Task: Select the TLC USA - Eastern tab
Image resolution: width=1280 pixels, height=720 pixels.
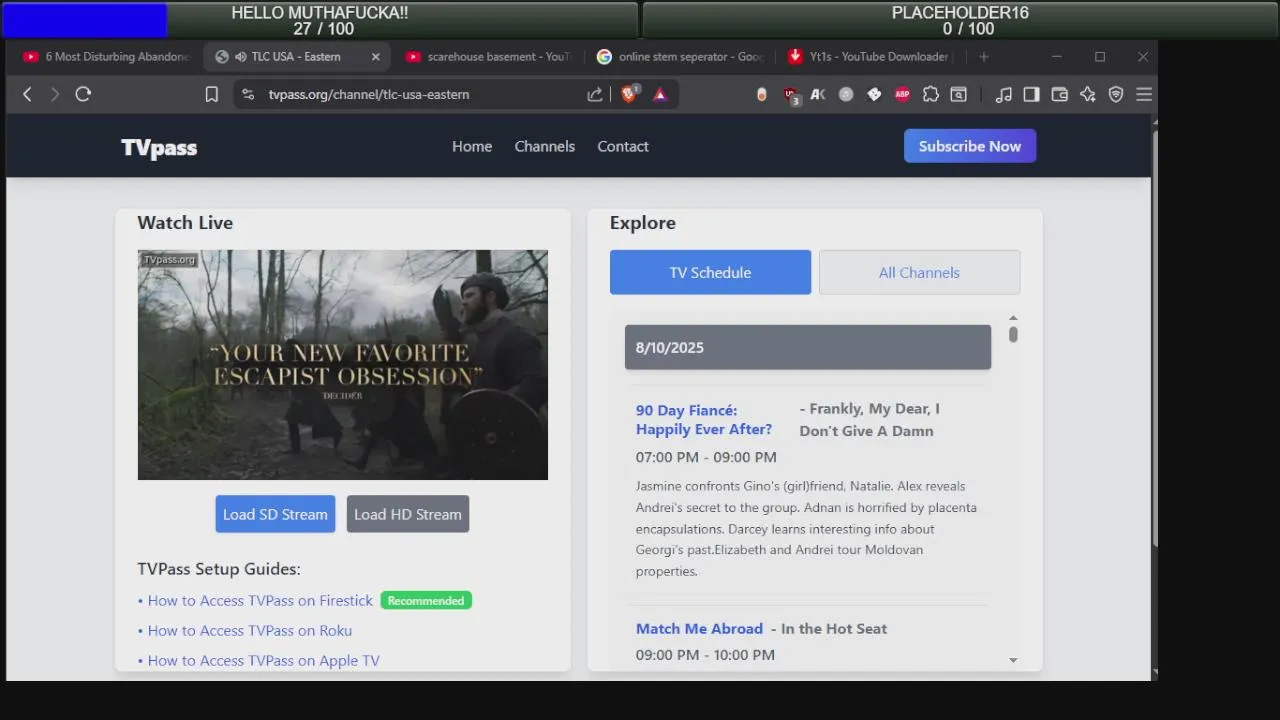Action: click(297, 57)
